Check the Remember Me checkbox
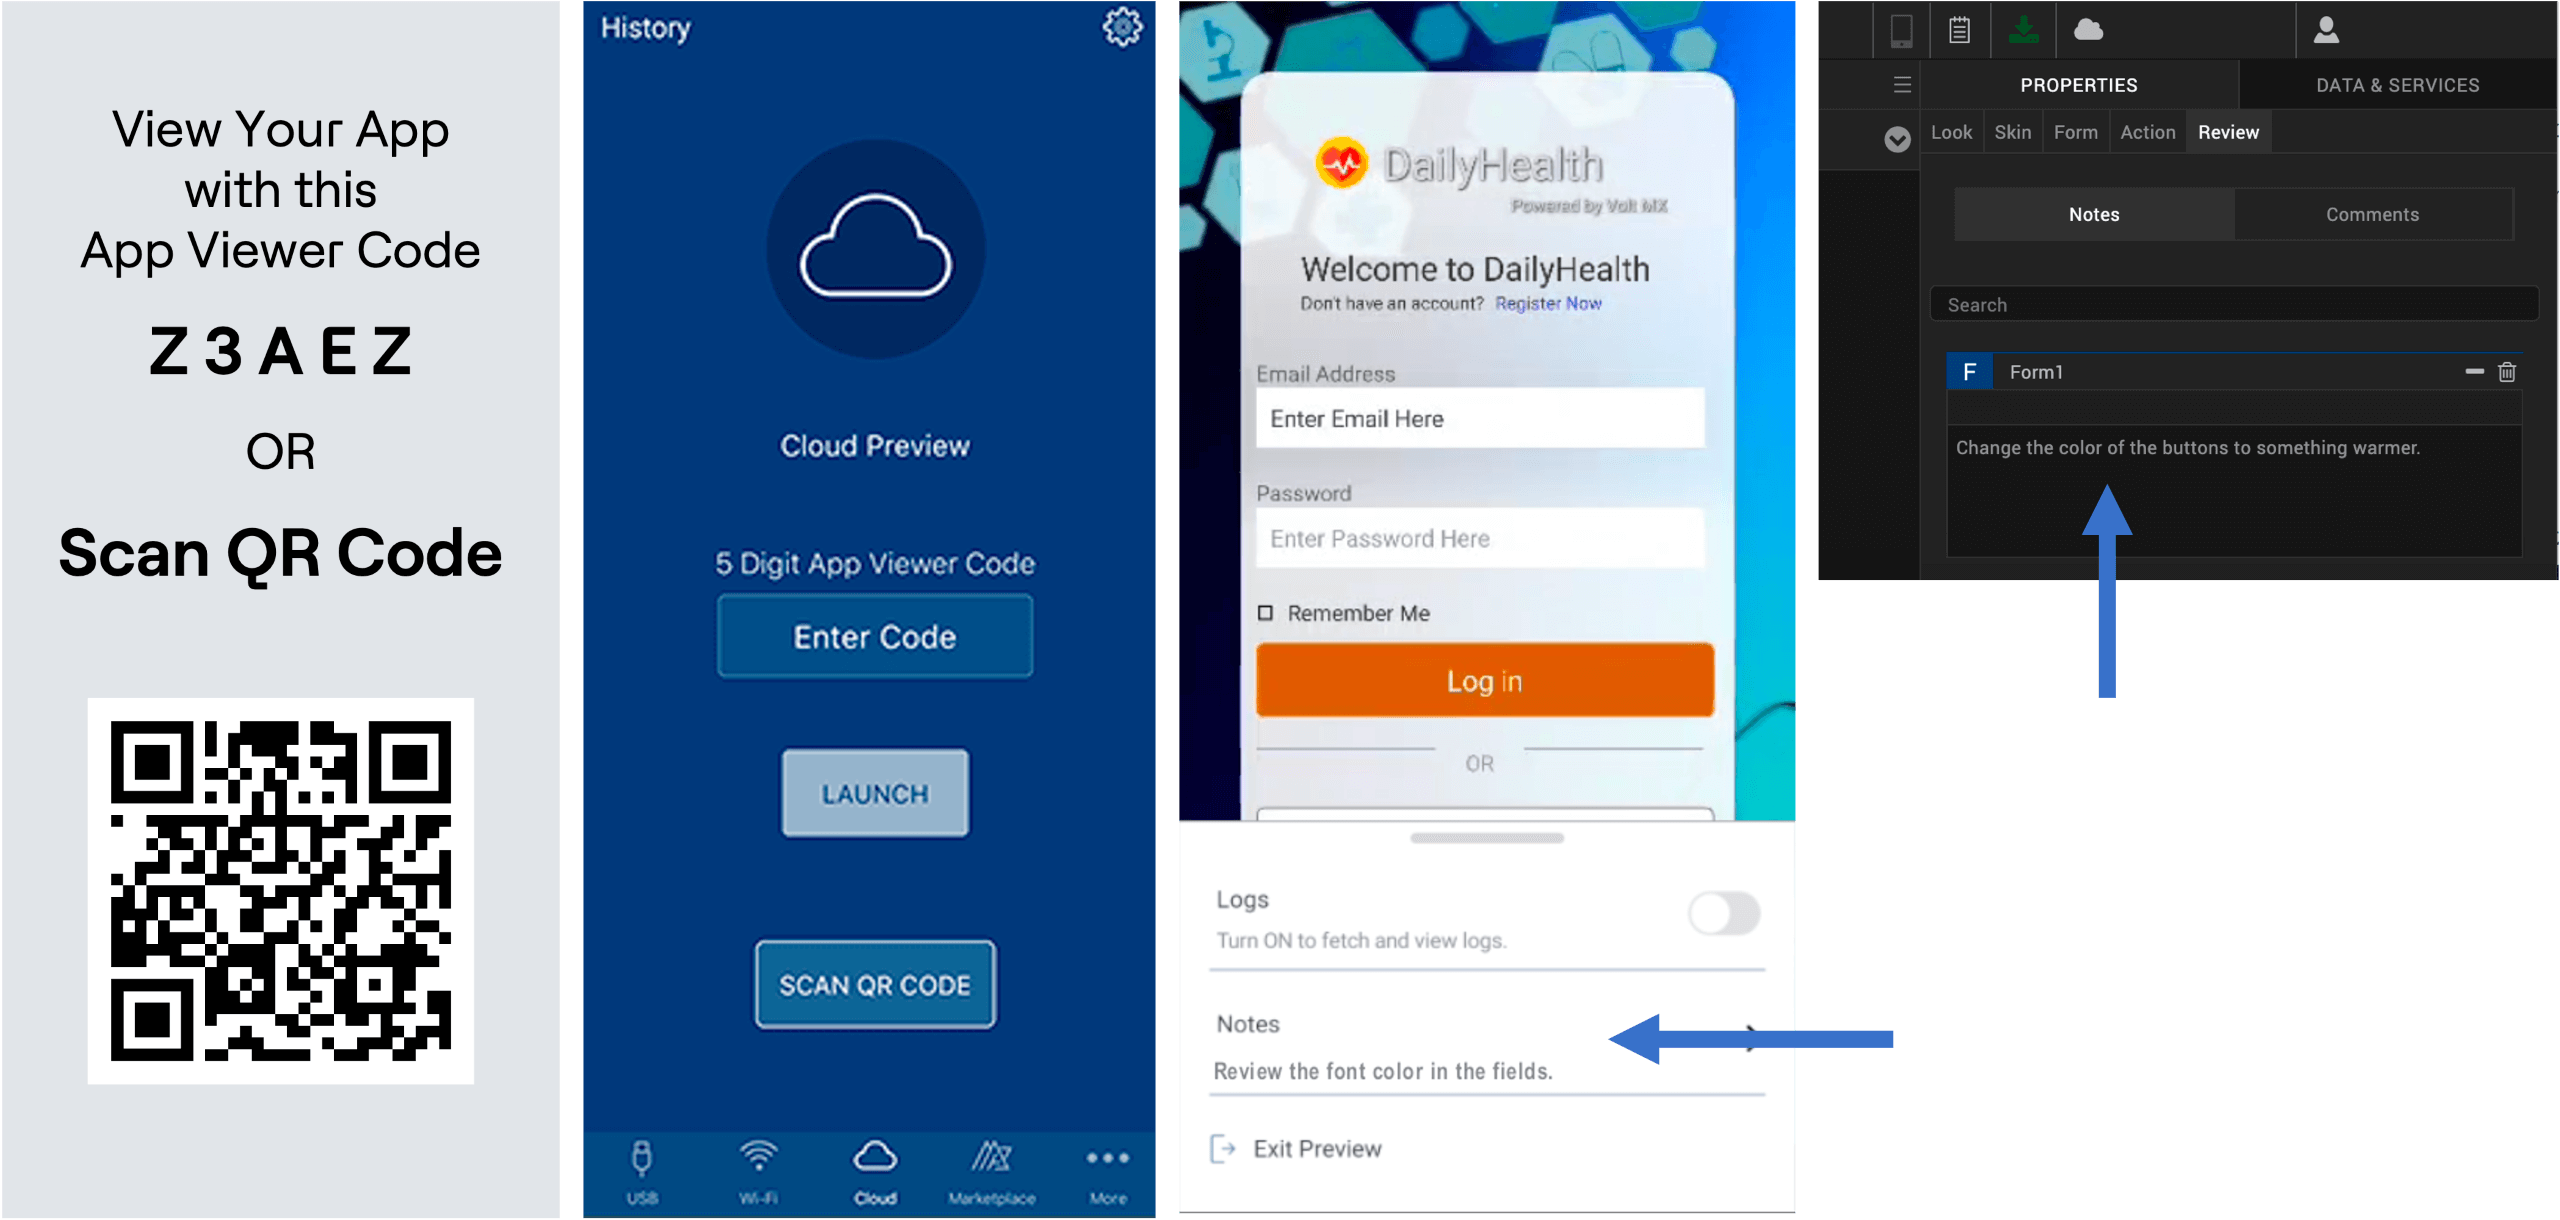This screenshot has width=2560, height=1220. [1267, 612]
